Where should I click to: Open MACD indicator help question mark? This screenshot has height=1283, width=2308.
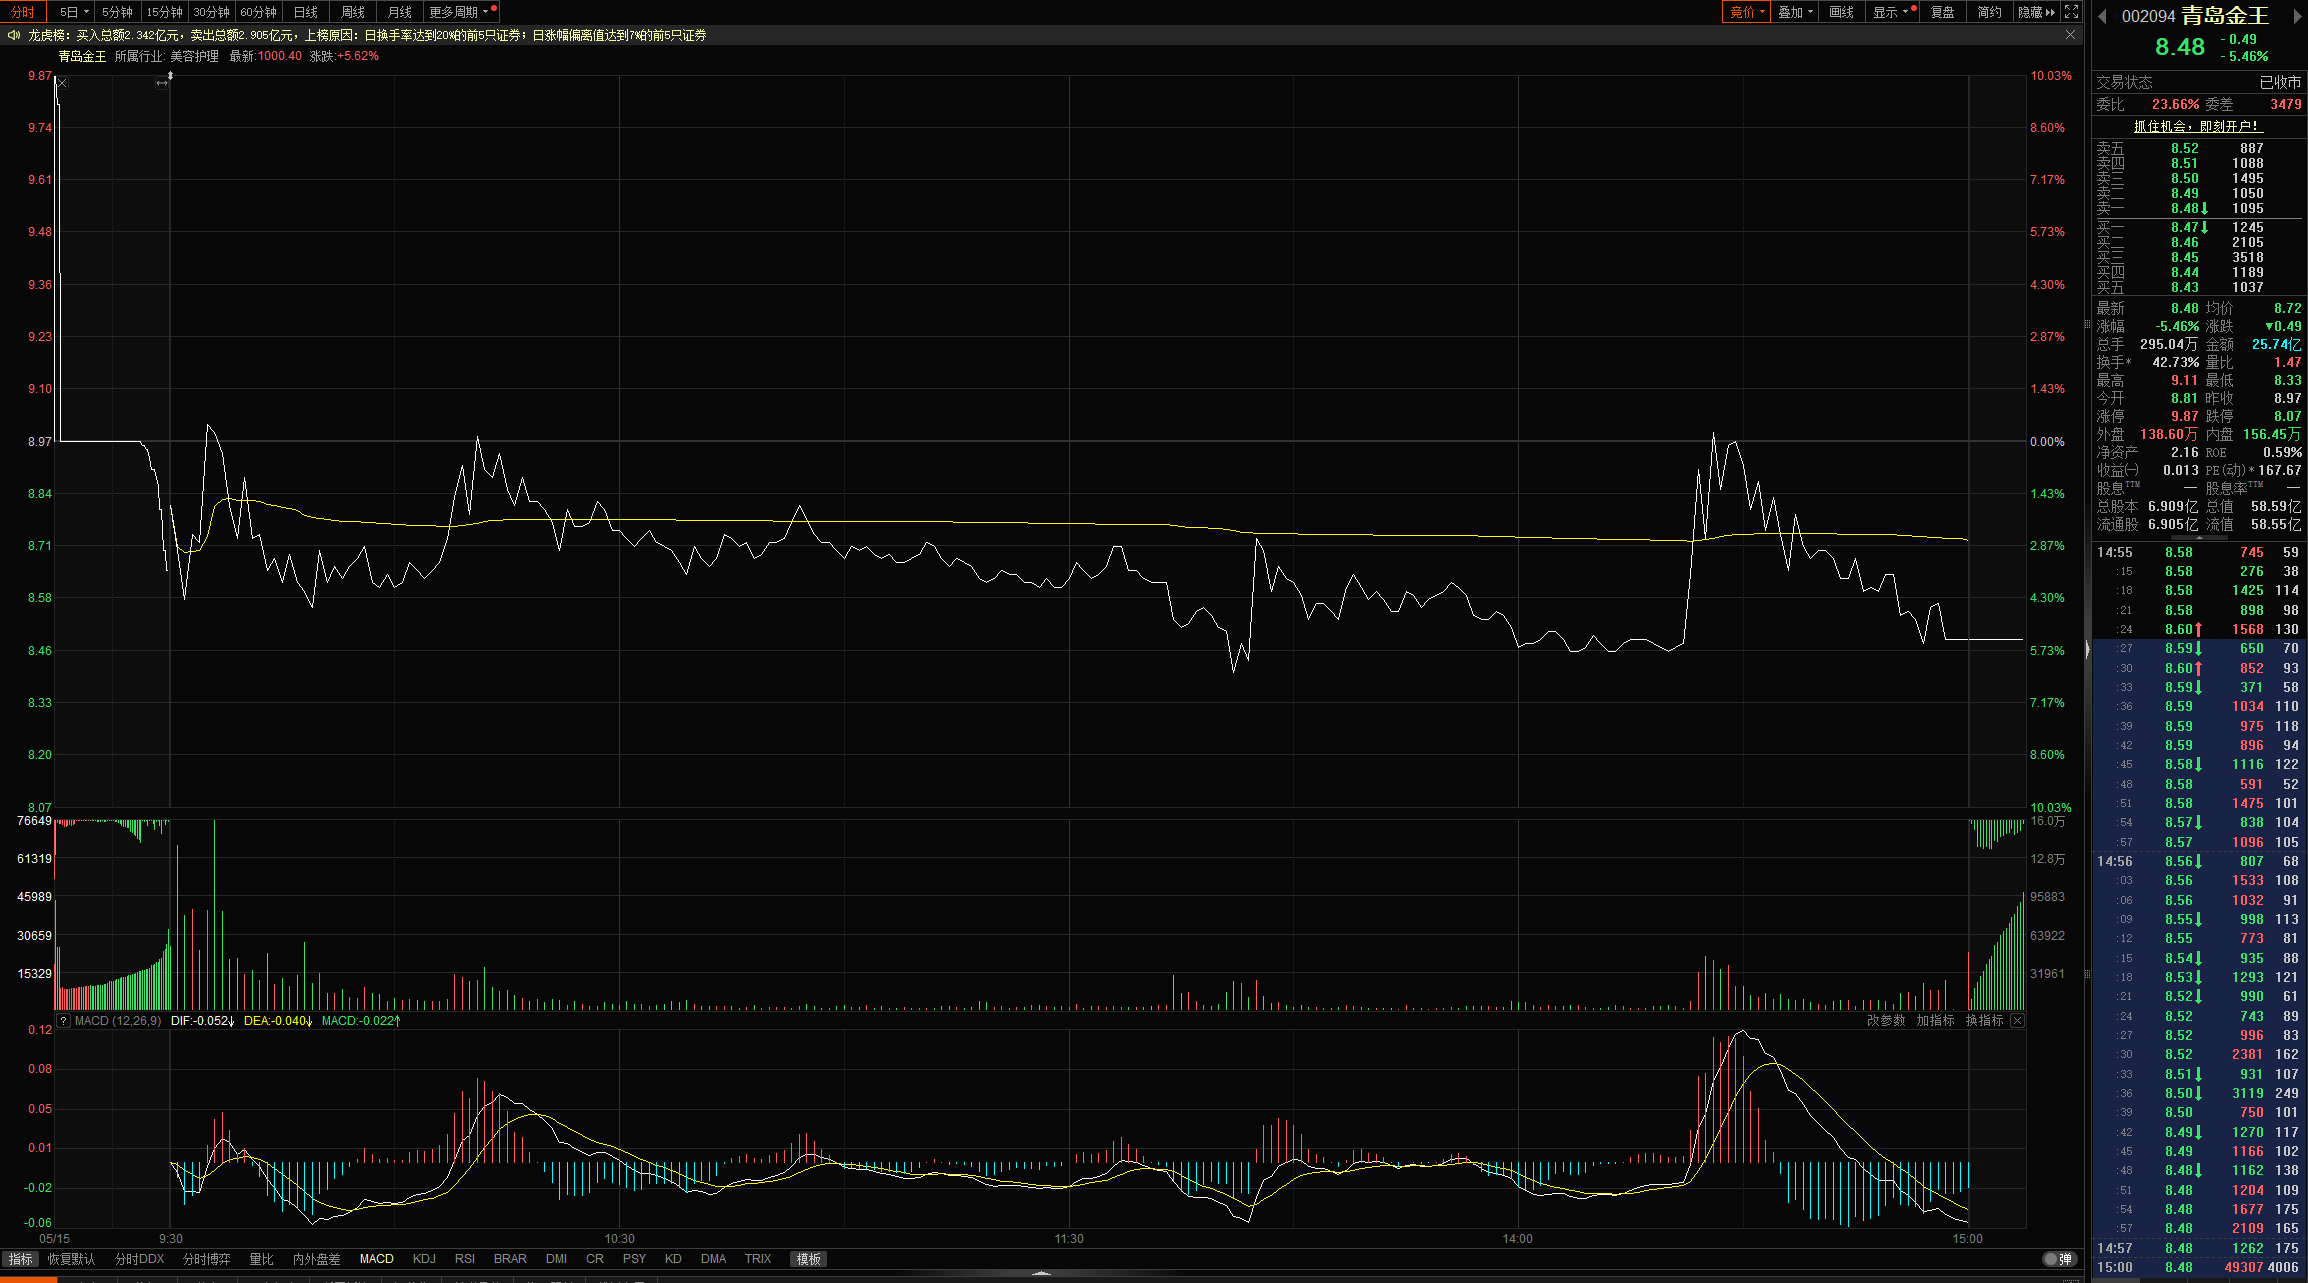64,1021
